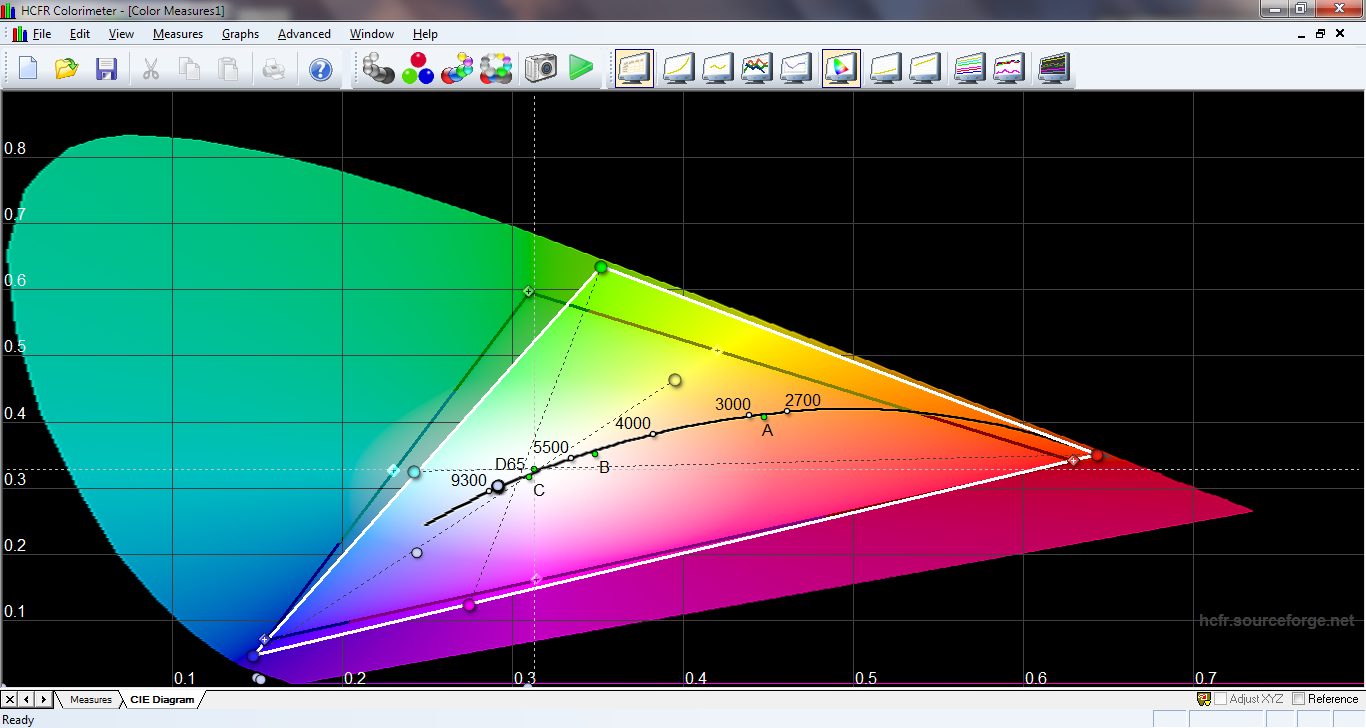
Task: Switch to the Measures tab
Action: (x=90, y=699)
